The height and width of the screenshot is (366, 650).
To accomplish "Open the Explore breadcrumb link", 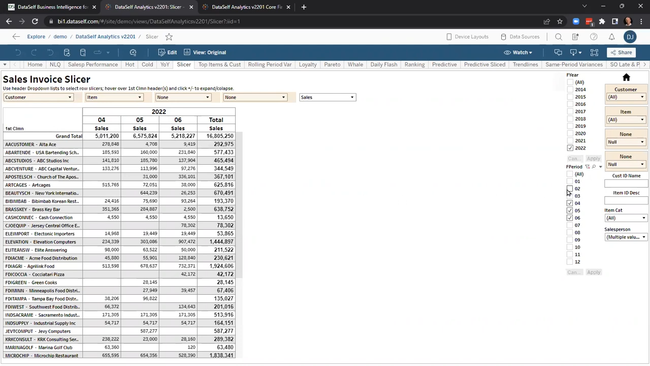I will pyautogui.click(x=36, y=37).
